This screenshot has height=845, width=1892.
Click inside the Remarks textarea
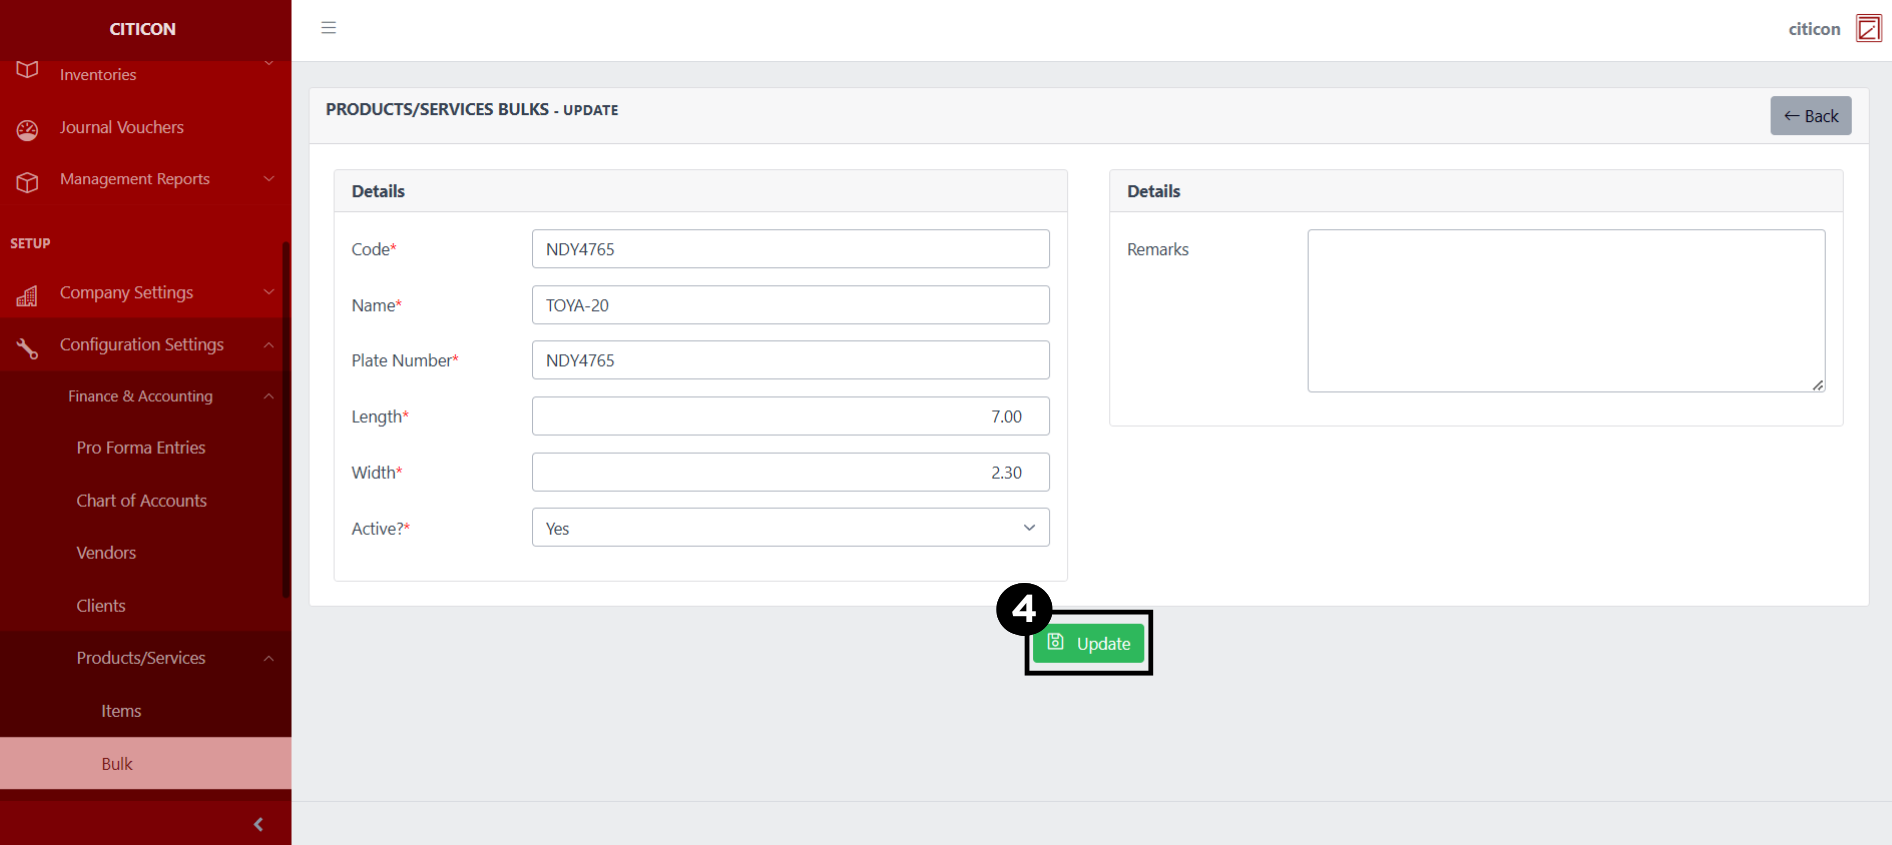[1566, 311]
